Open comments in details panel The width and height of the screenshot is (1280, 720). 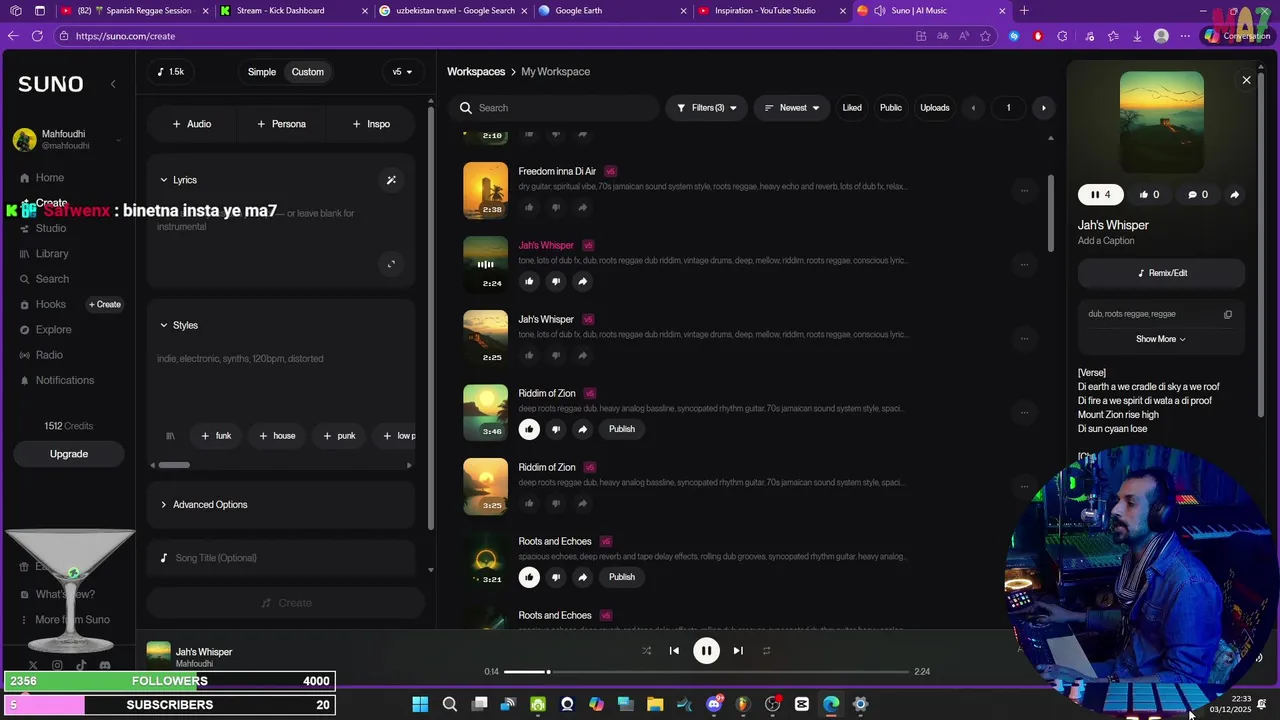pos(1198,195)
